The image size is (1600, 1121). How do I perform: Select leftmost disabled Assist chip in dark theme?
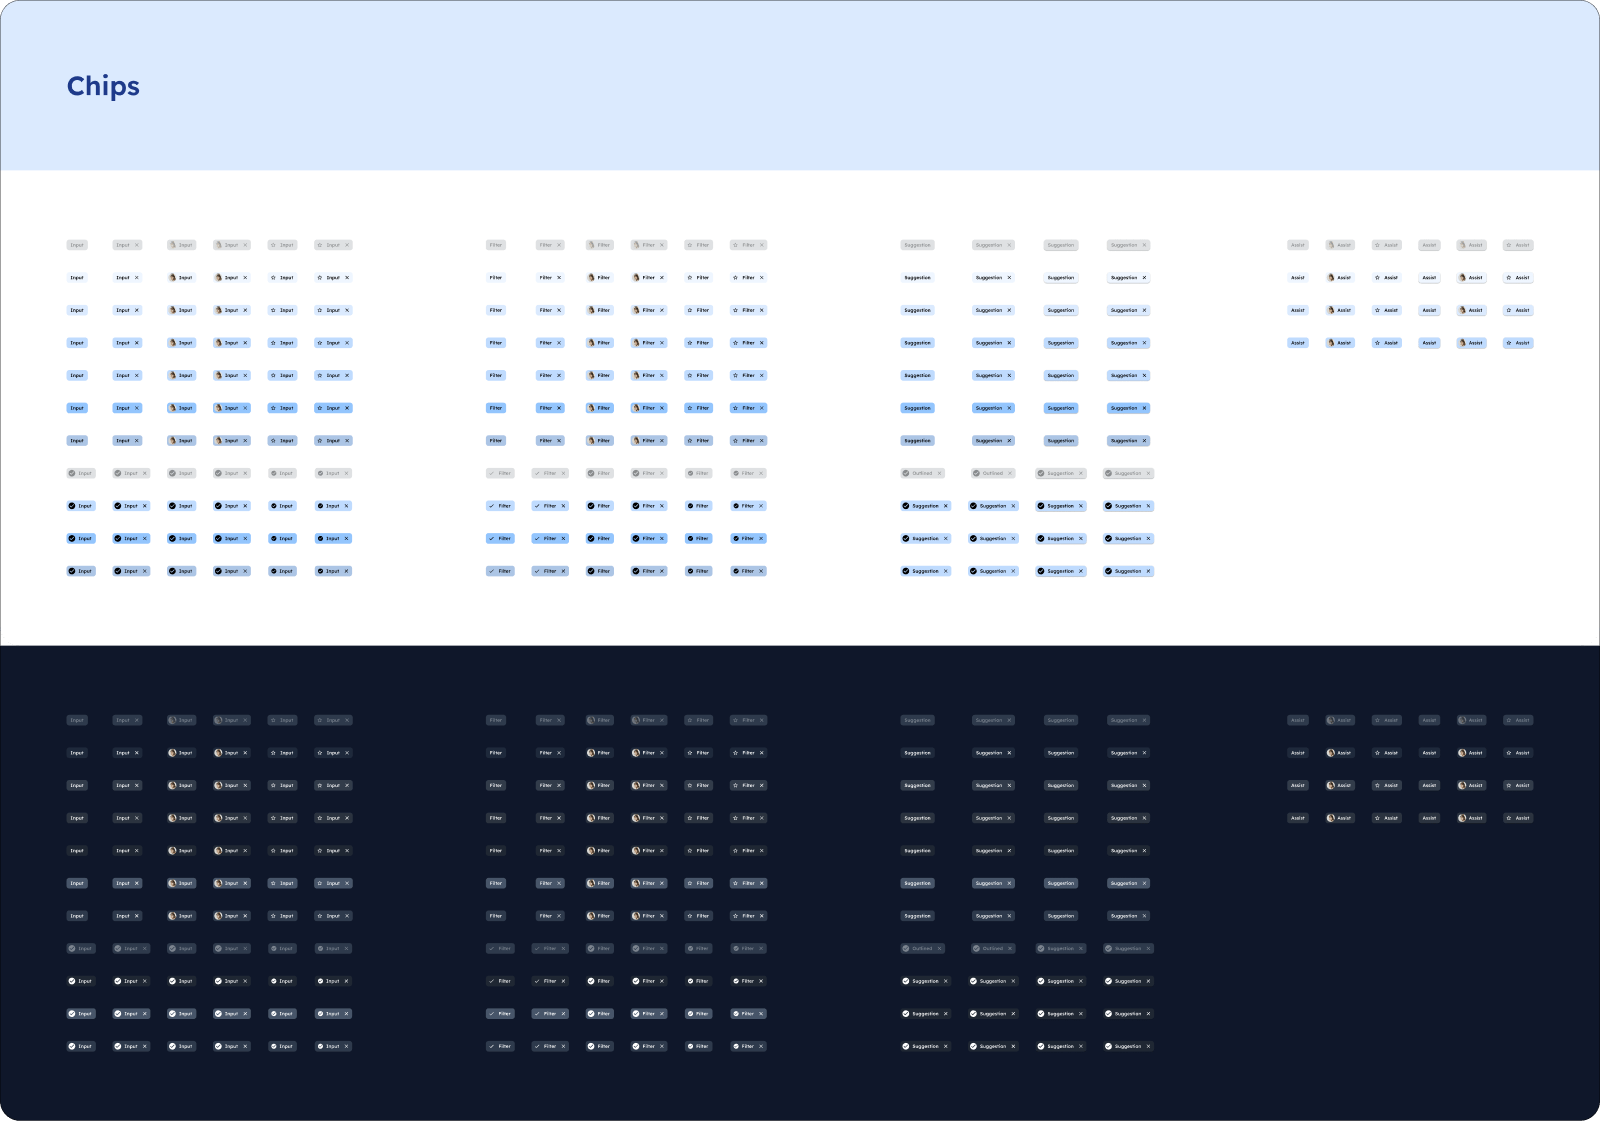pos(1297,720)
